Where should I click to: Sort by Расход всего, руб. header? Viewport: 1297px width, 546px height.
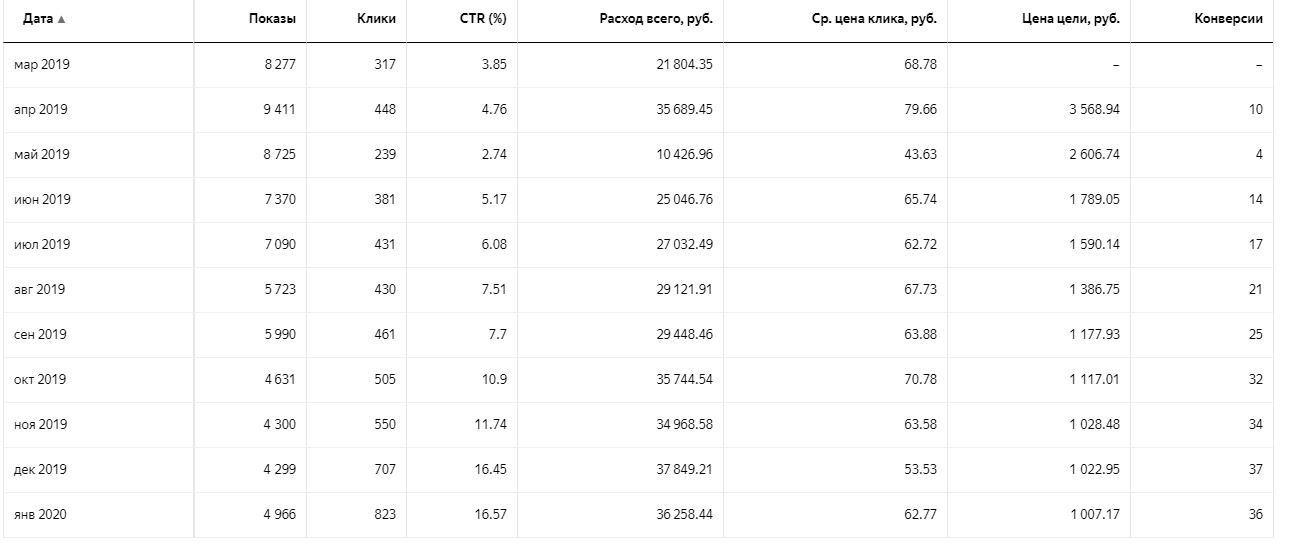(x=656, y=19)
